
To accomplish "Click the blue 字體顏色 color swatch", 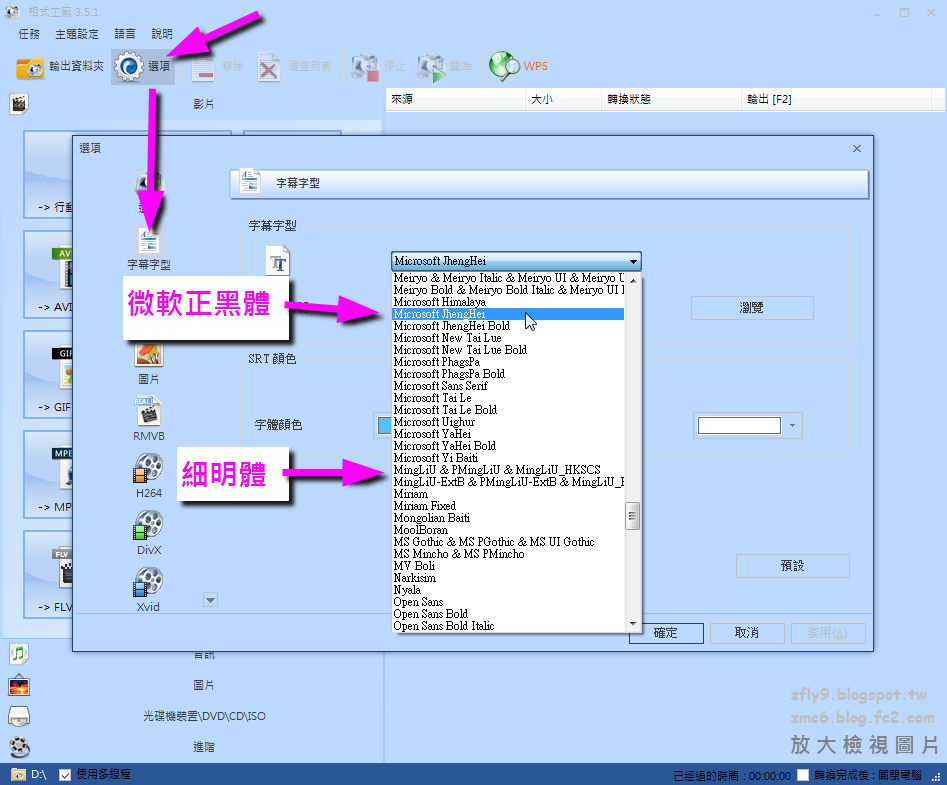I will pos(384,426).
